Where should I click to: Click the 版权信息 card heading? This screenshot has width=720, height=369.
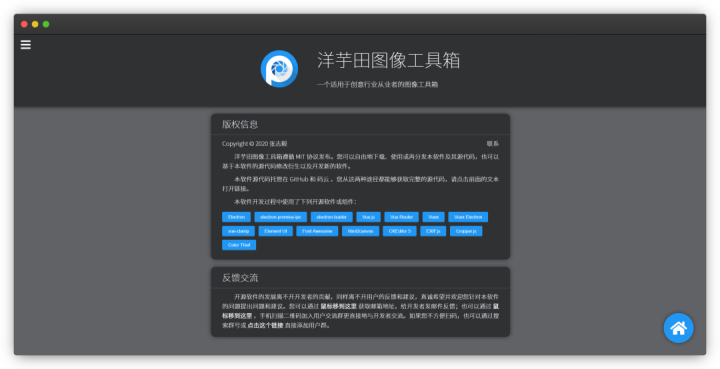(240, 124)
